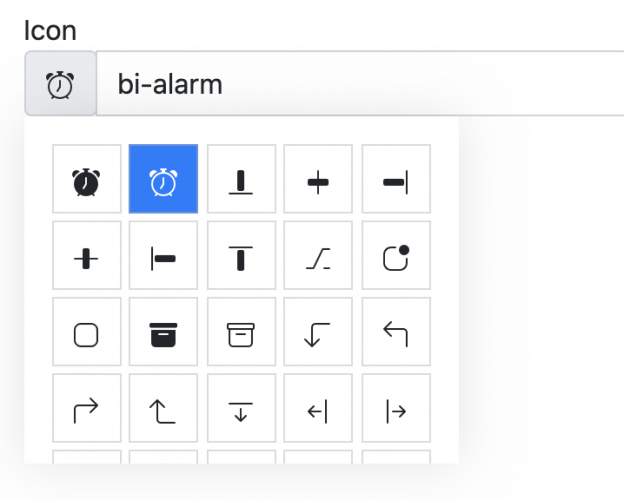Choose the outline archive box icon

241,332
